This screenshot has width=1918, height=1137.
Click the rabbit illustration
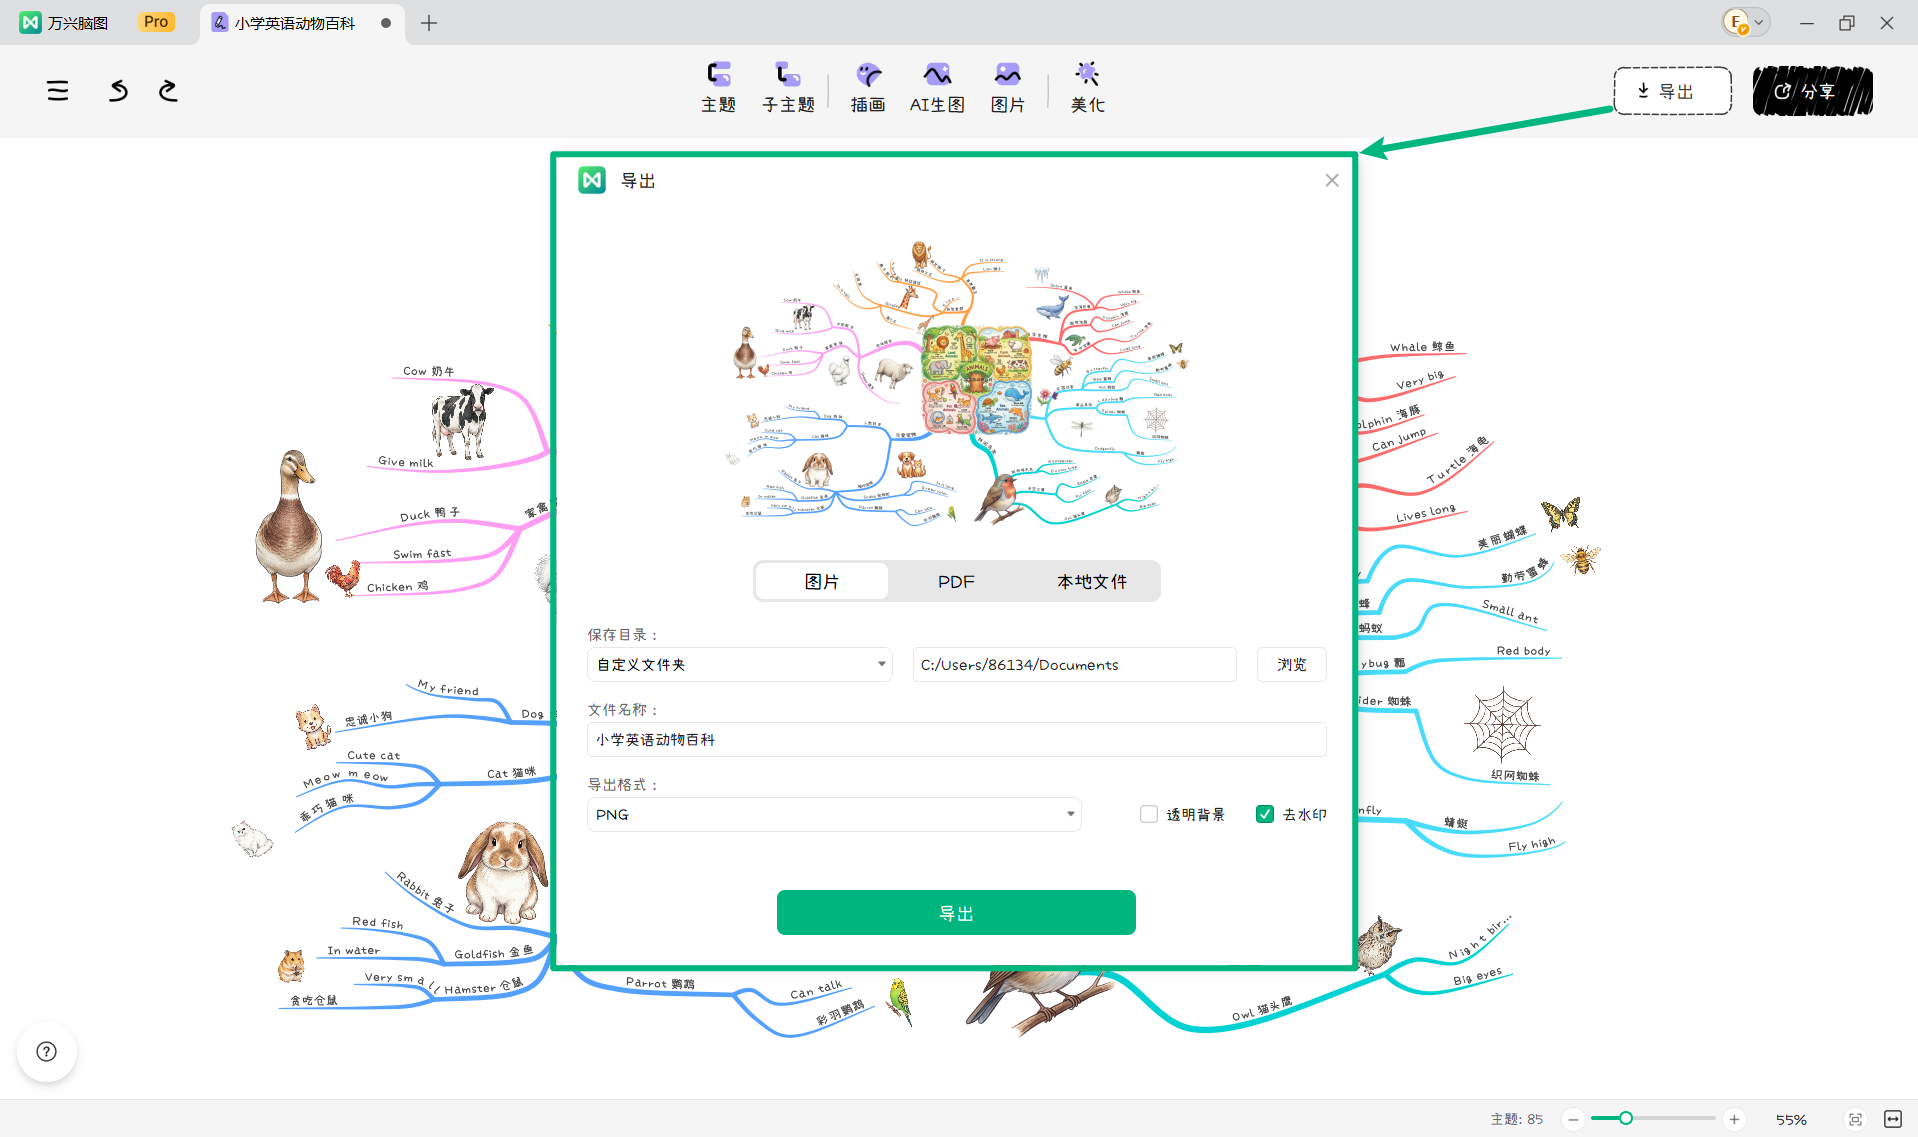coord(503,872)
